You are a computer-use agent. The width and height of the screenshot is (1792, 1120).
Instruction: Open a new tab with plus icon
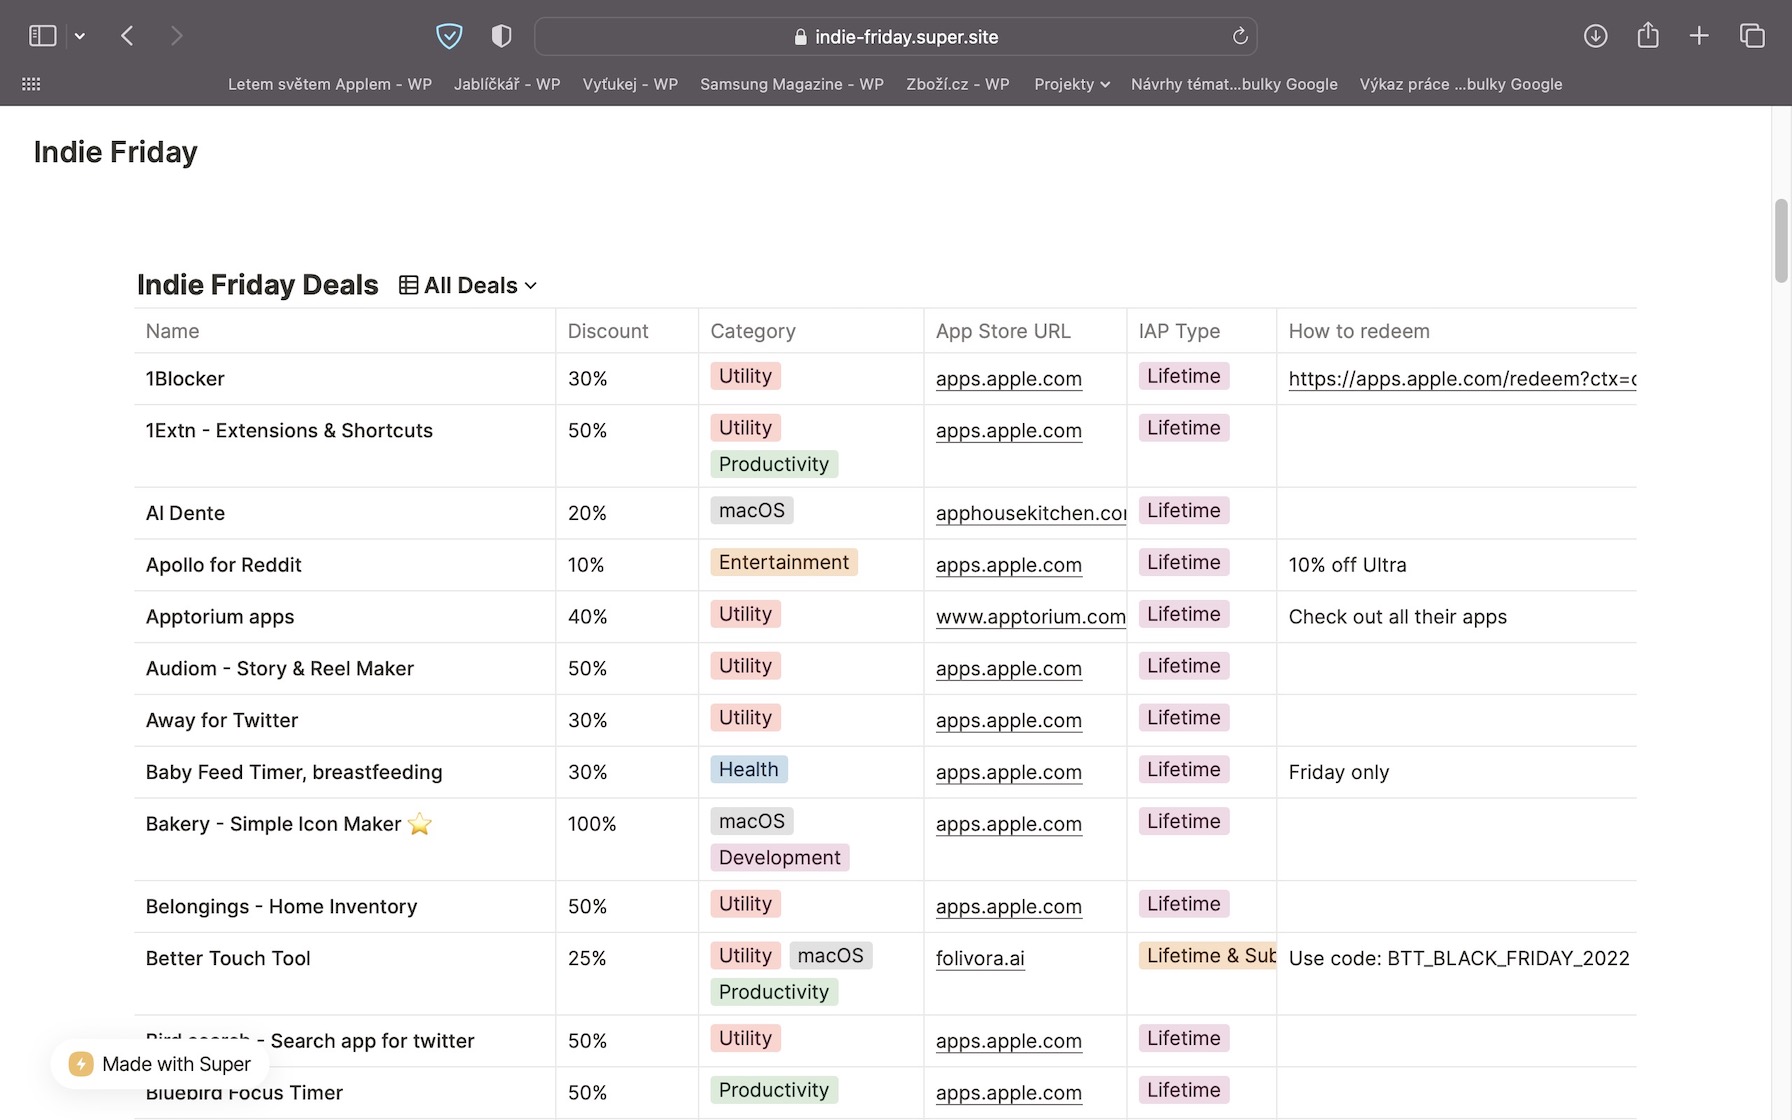1699,36
